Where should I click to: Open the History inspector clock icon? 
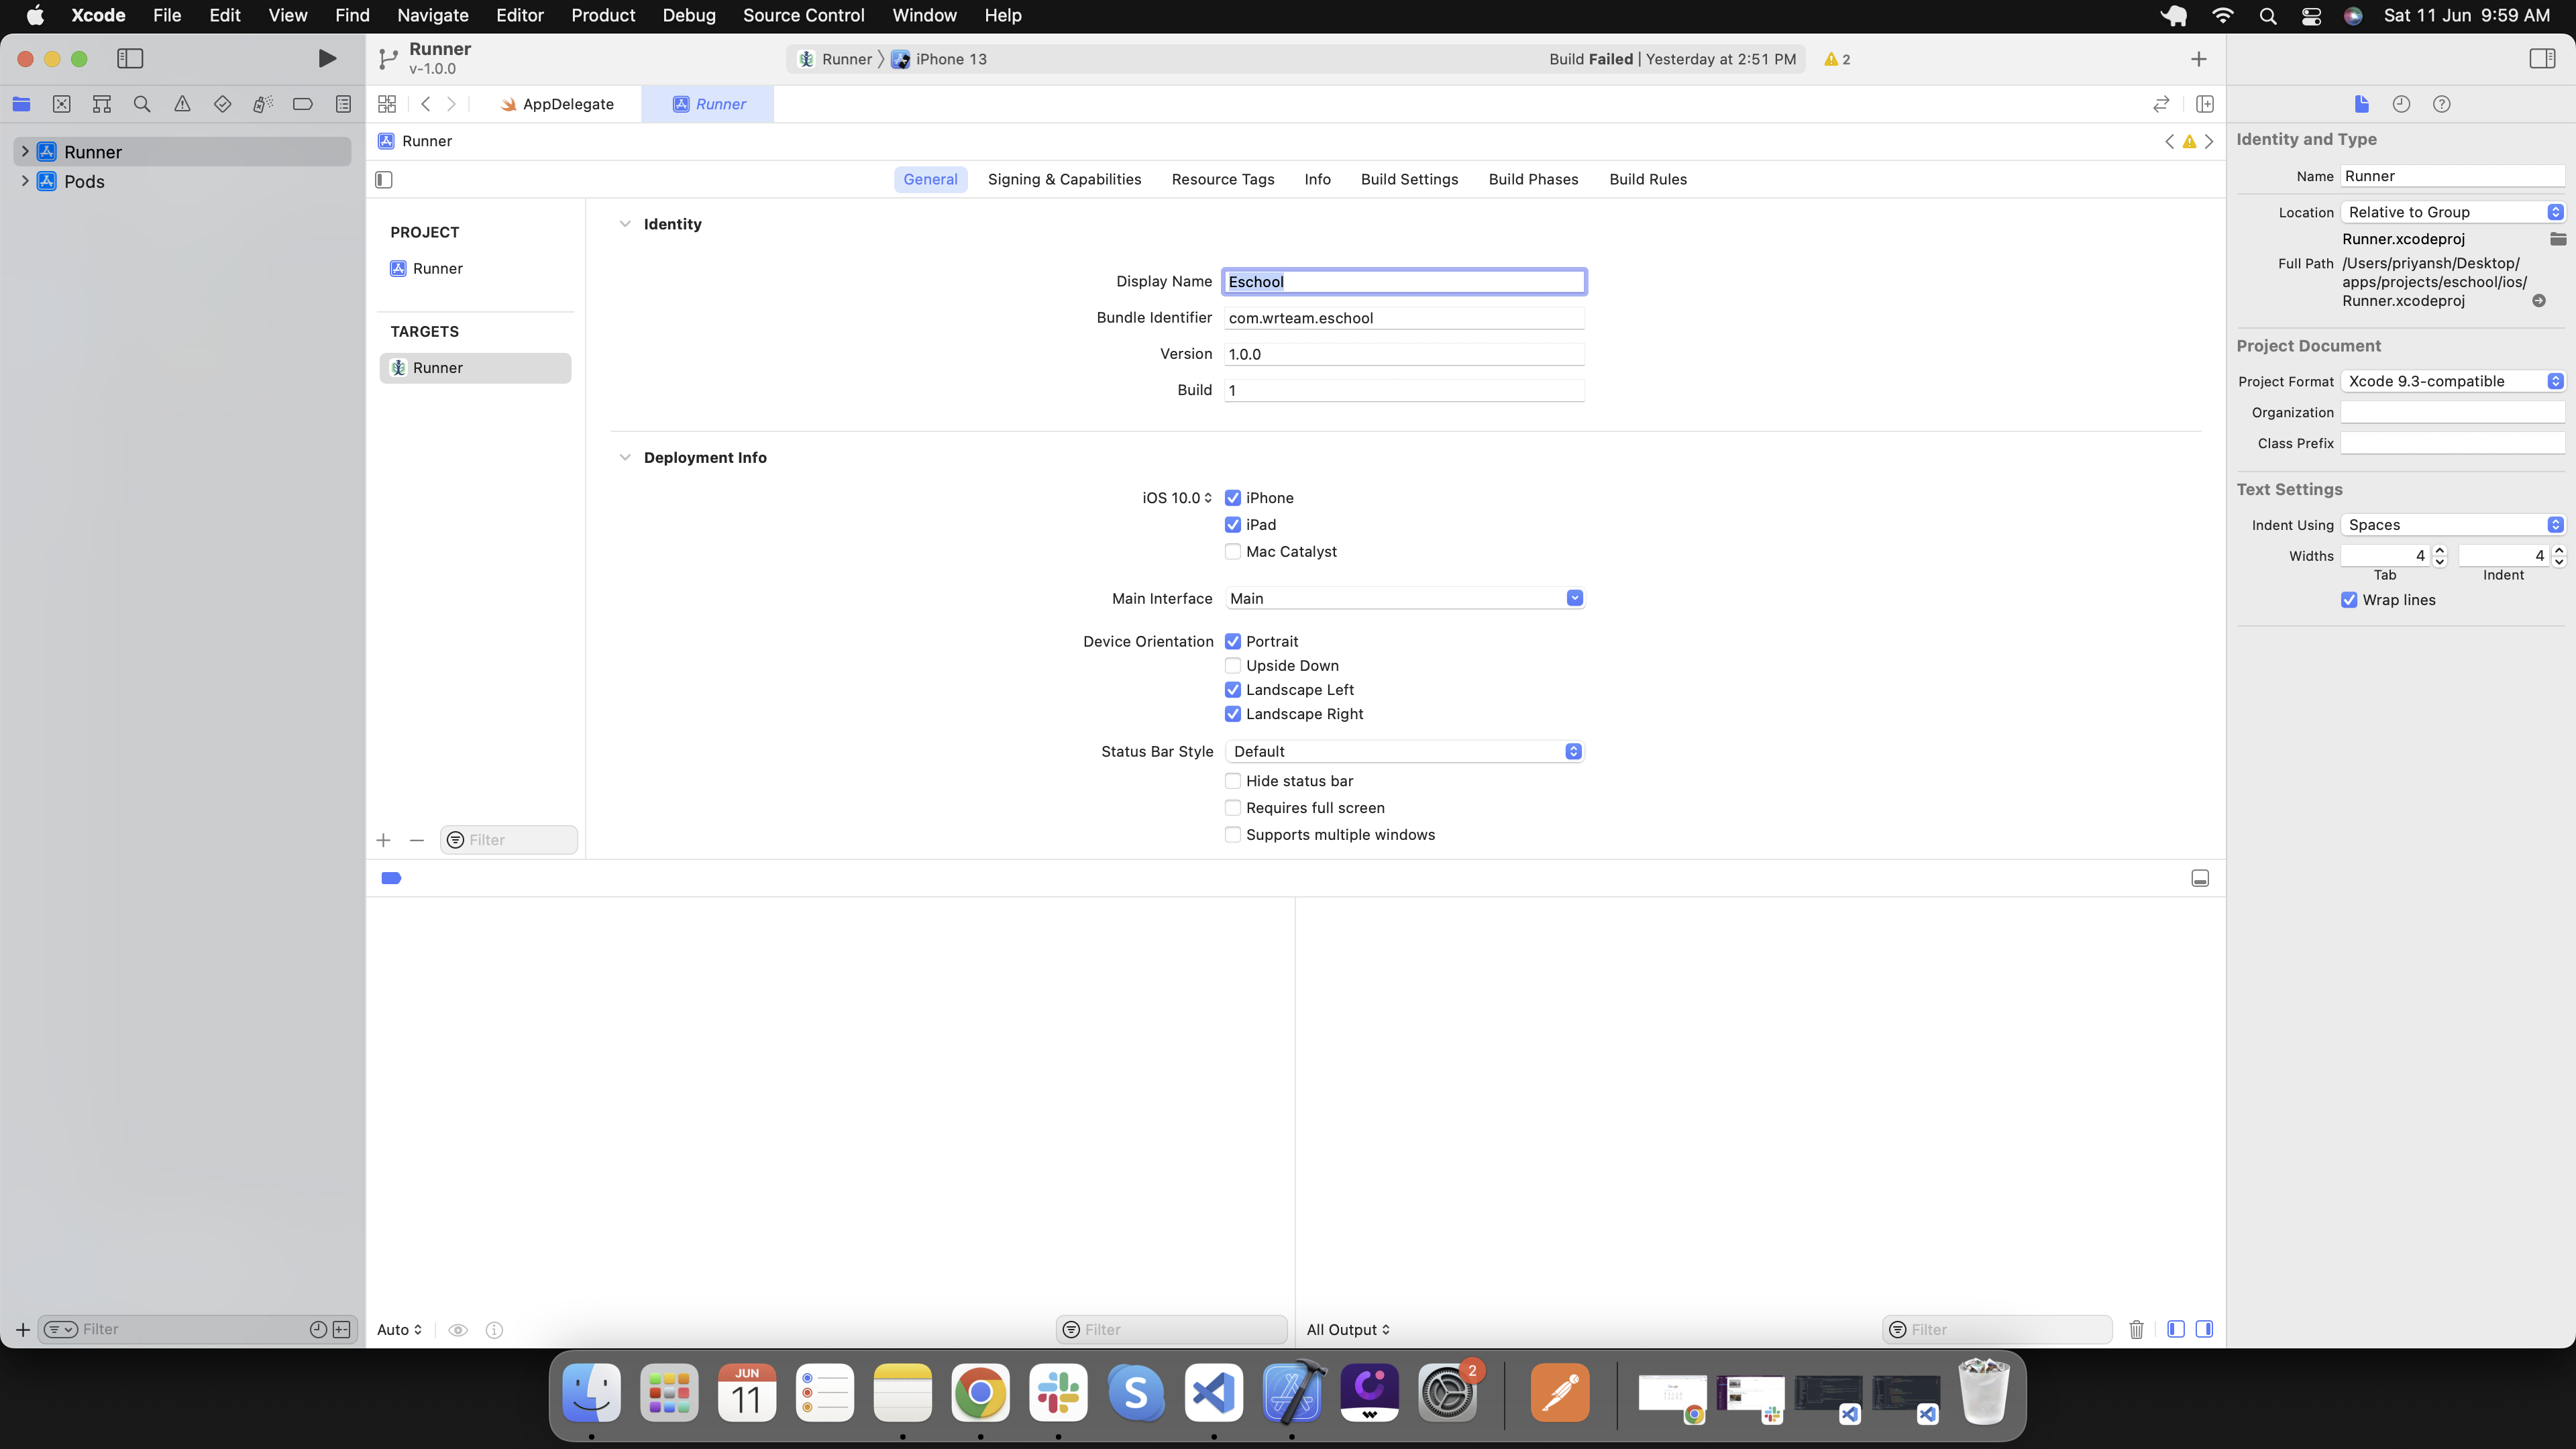tap(2401, 104)
